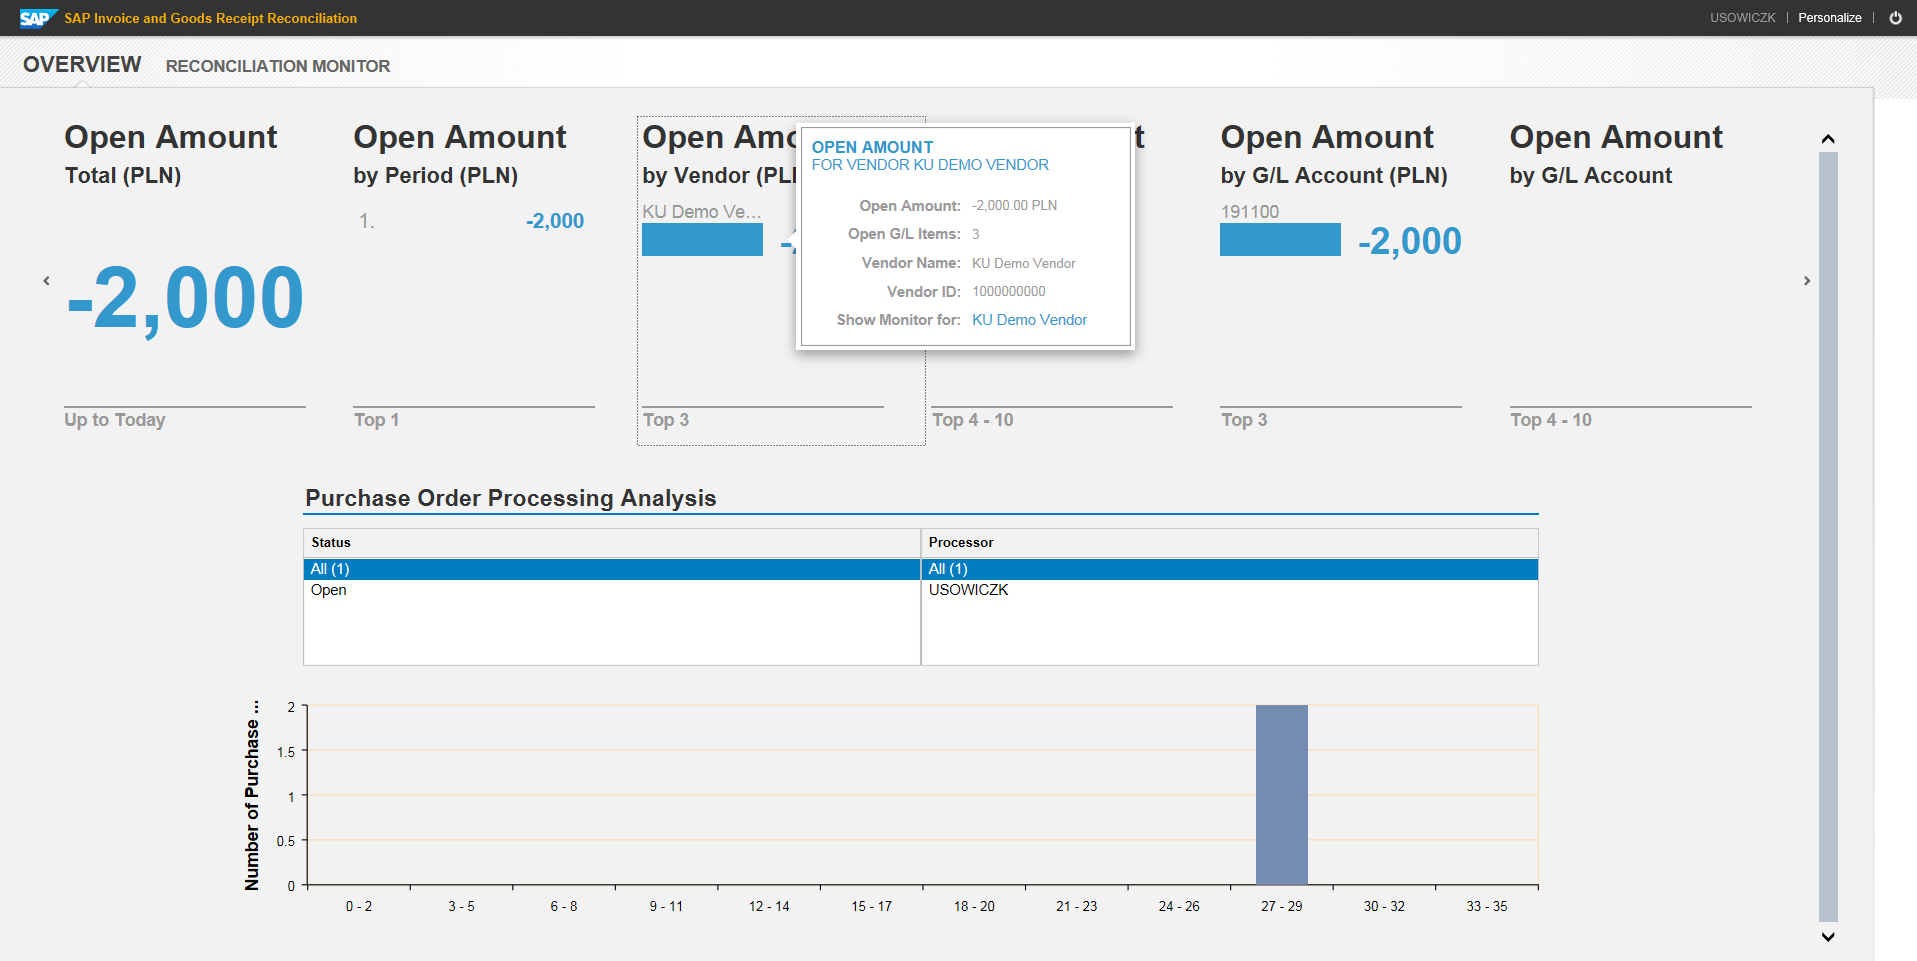Click the scrollbar up arrow
The image size is (1917, 961).
[1828, 138]
